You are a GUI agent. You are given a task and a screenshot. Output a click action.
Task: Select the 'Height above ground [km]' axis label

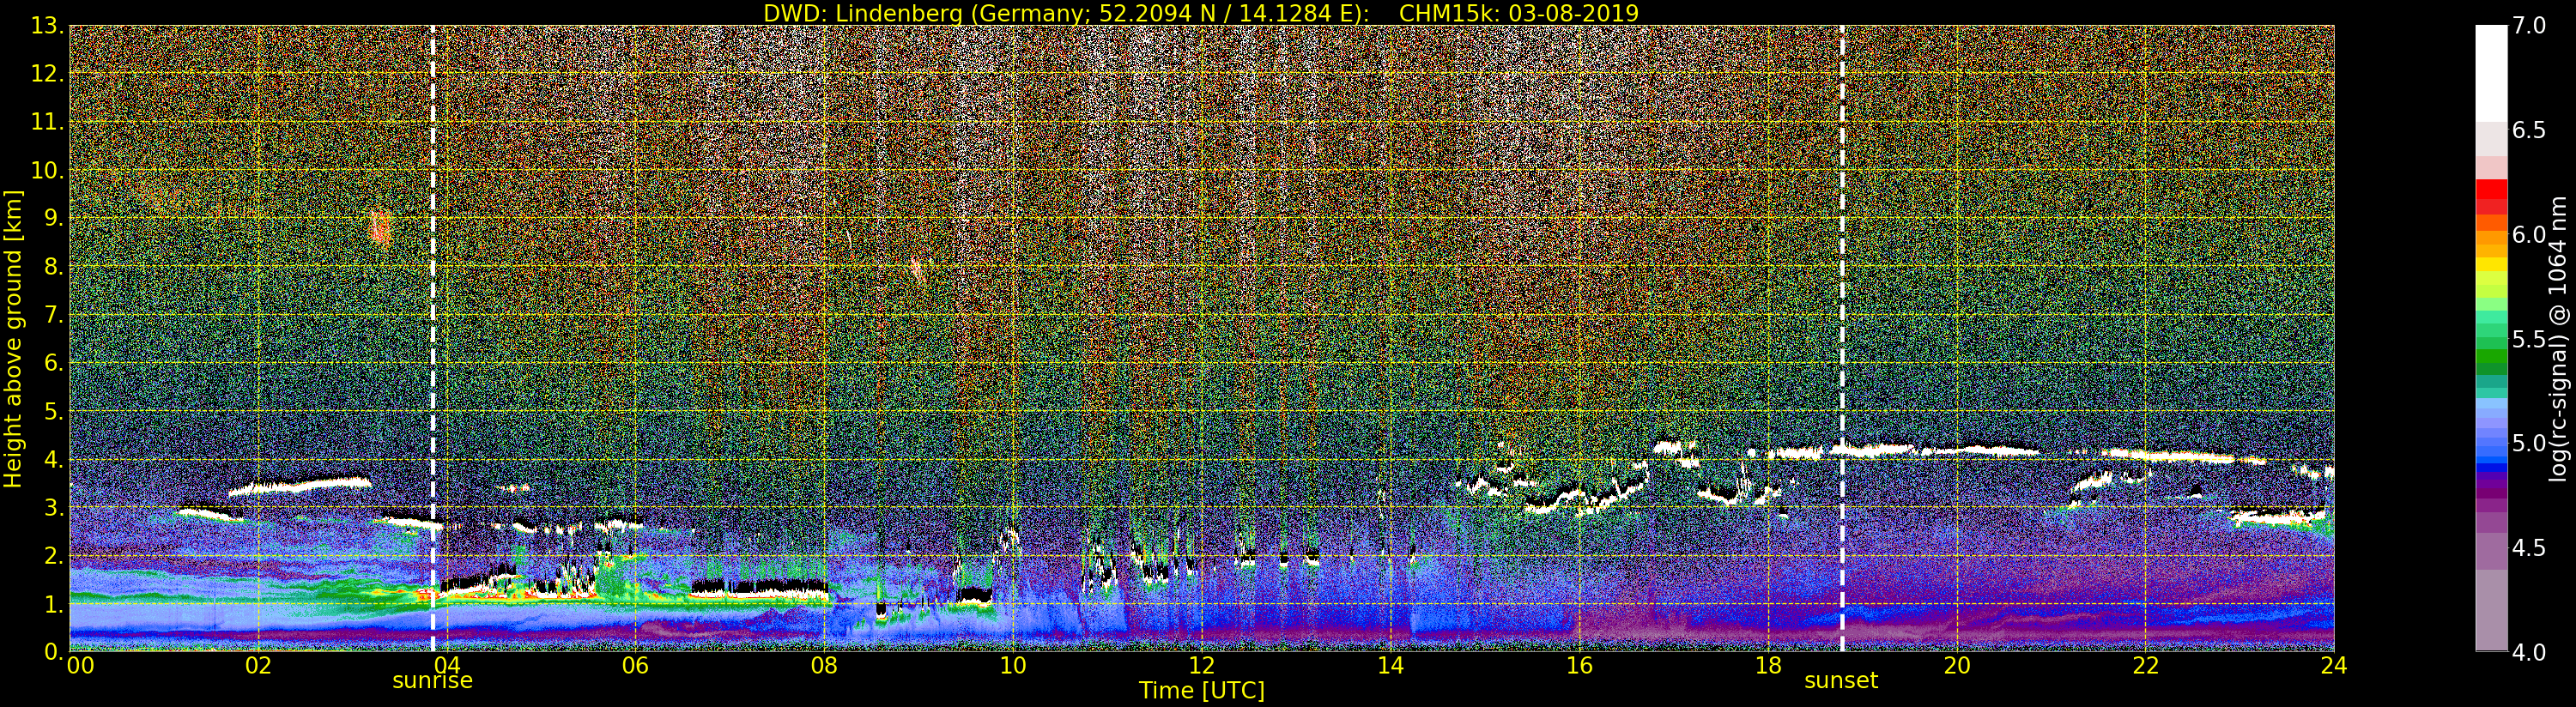(x=13, y=339)
